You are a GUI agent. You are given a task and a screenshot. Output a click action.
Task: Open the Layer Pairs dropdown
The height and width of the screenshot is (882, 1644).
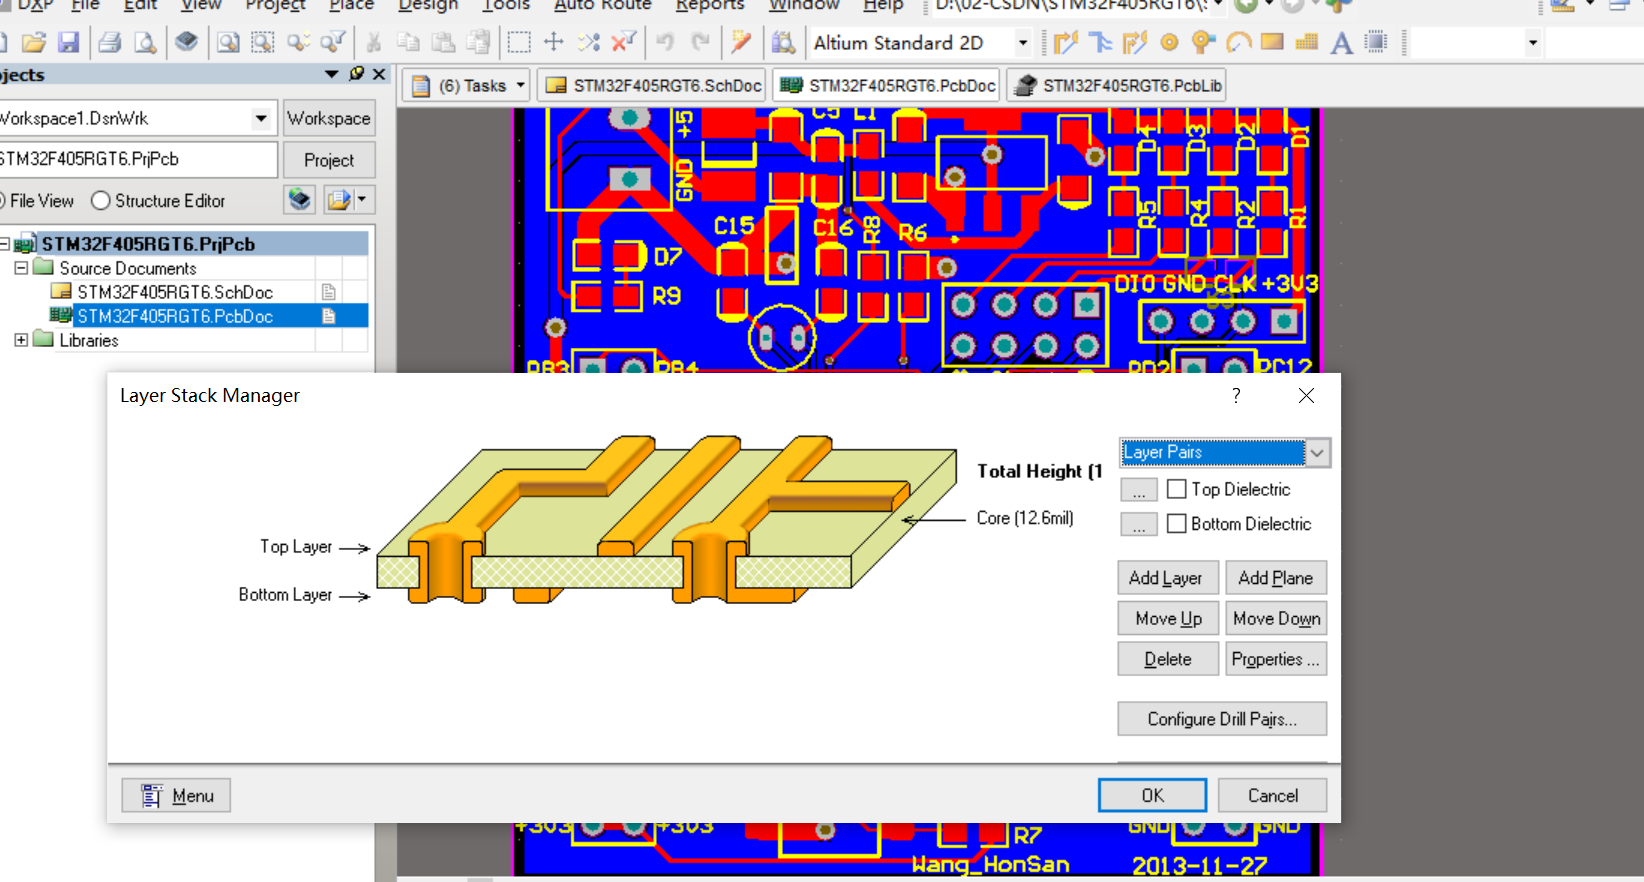1317,453
